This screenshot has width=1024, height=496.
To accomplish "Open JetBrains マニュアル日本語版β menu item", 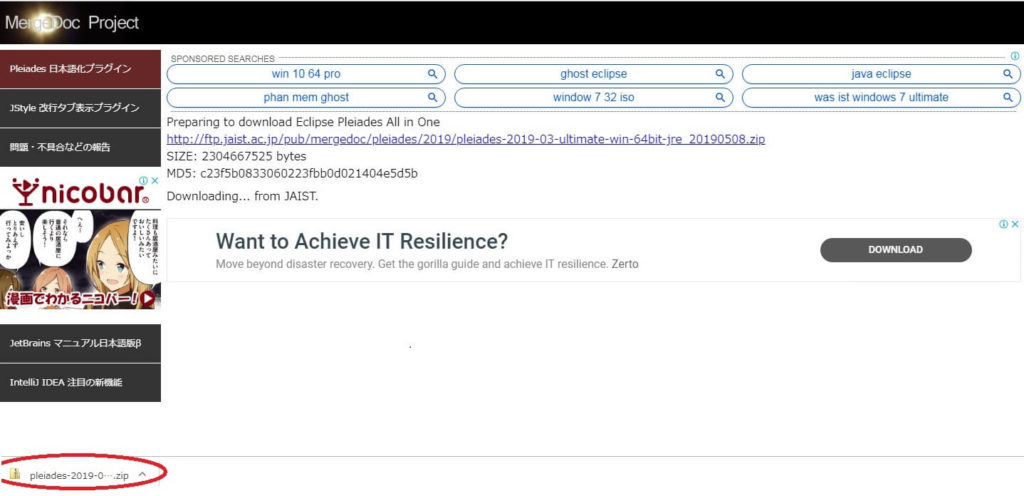I will (x=80, y=343).
